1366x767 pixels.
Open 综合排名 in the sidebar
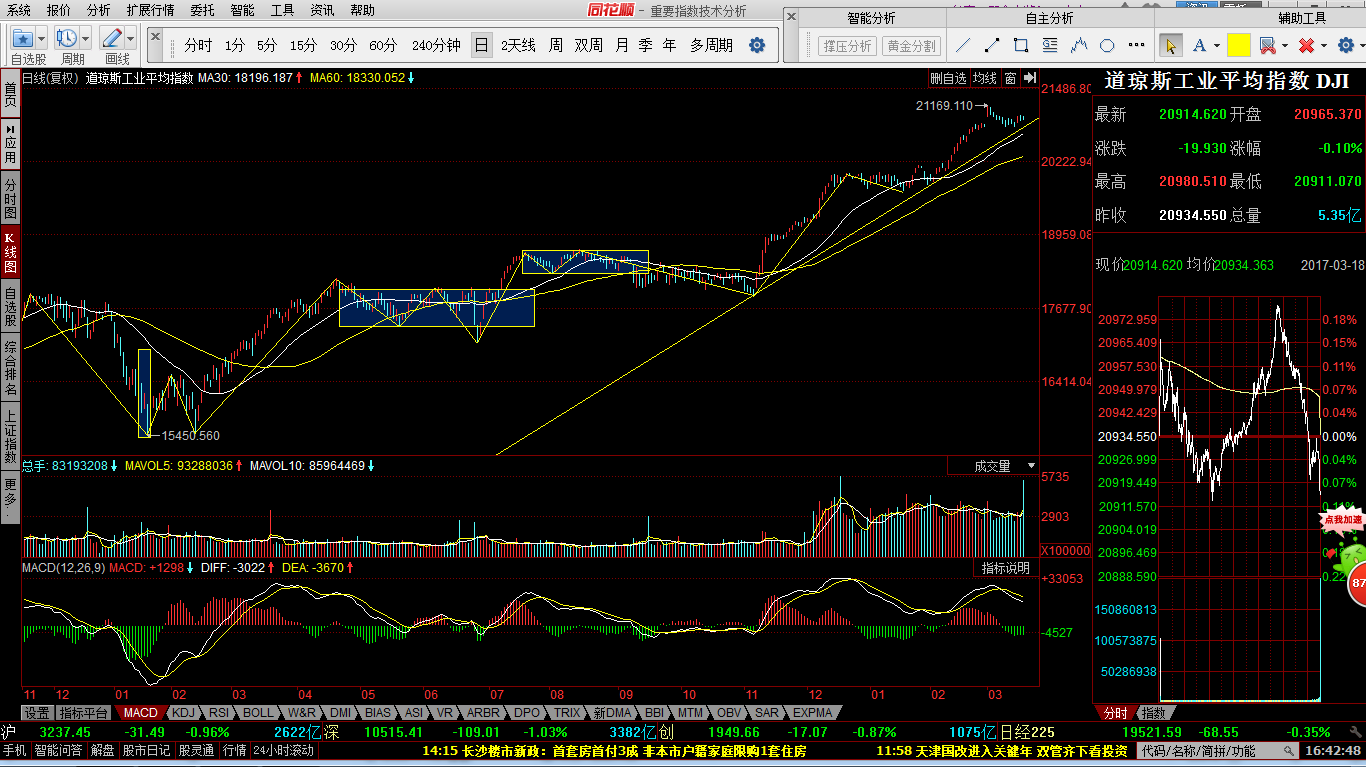[10, 369]
